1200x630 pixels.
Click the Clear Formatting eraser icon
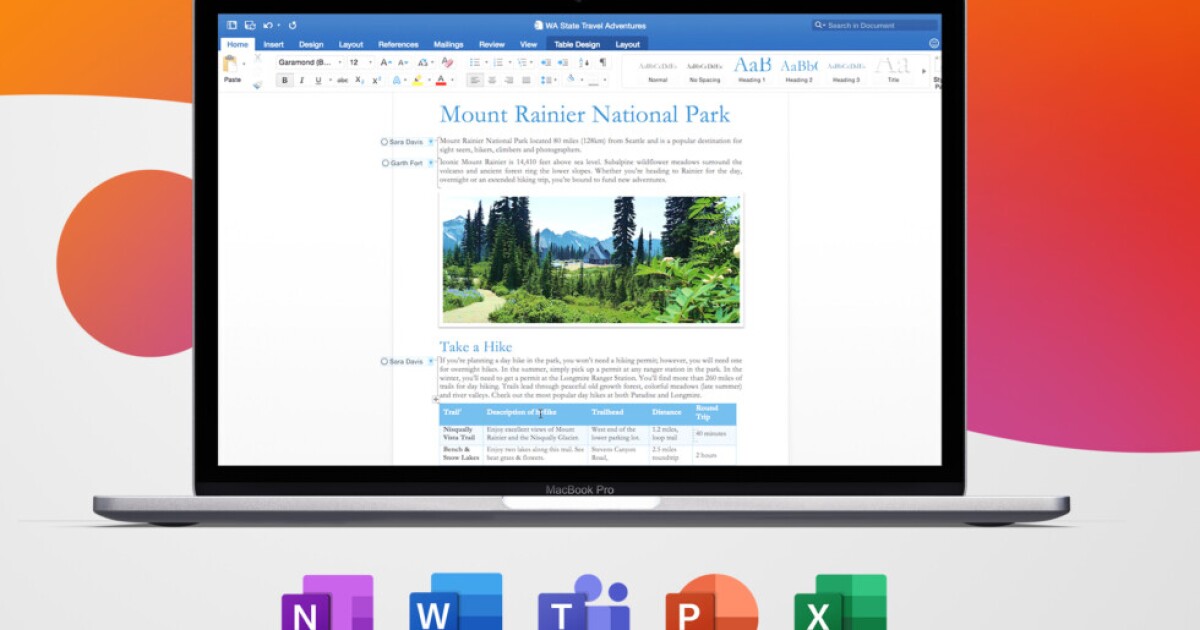(x=447, y=62)
